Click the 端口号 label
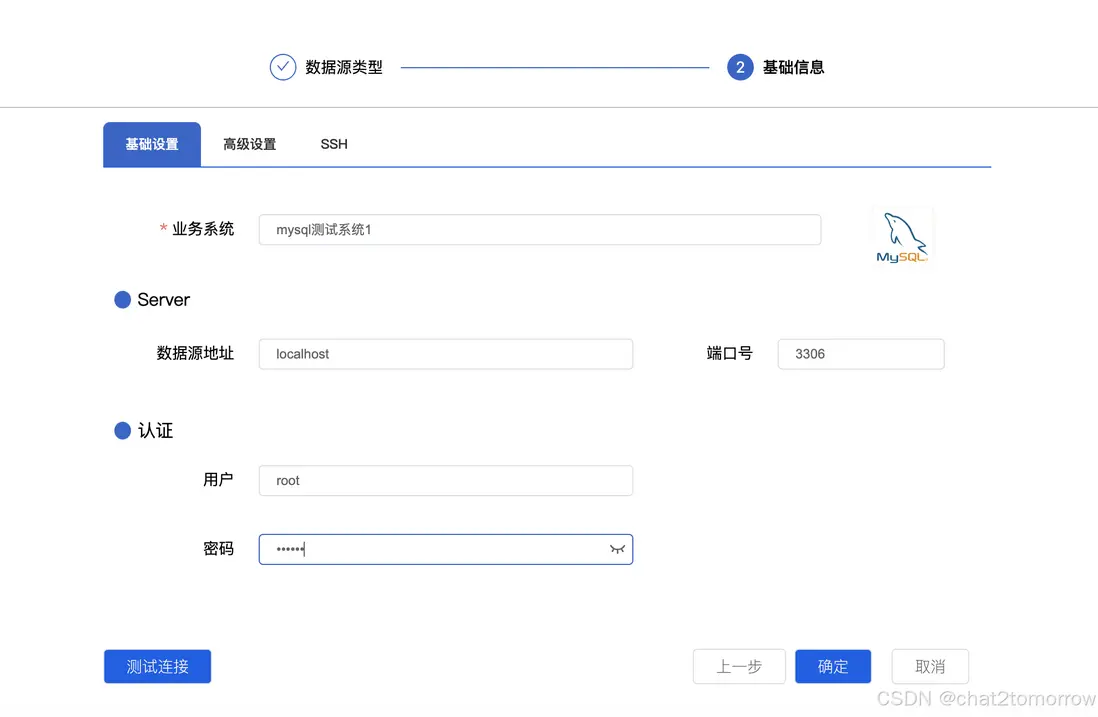1098x717 pixels. click(x=730, y=354)
